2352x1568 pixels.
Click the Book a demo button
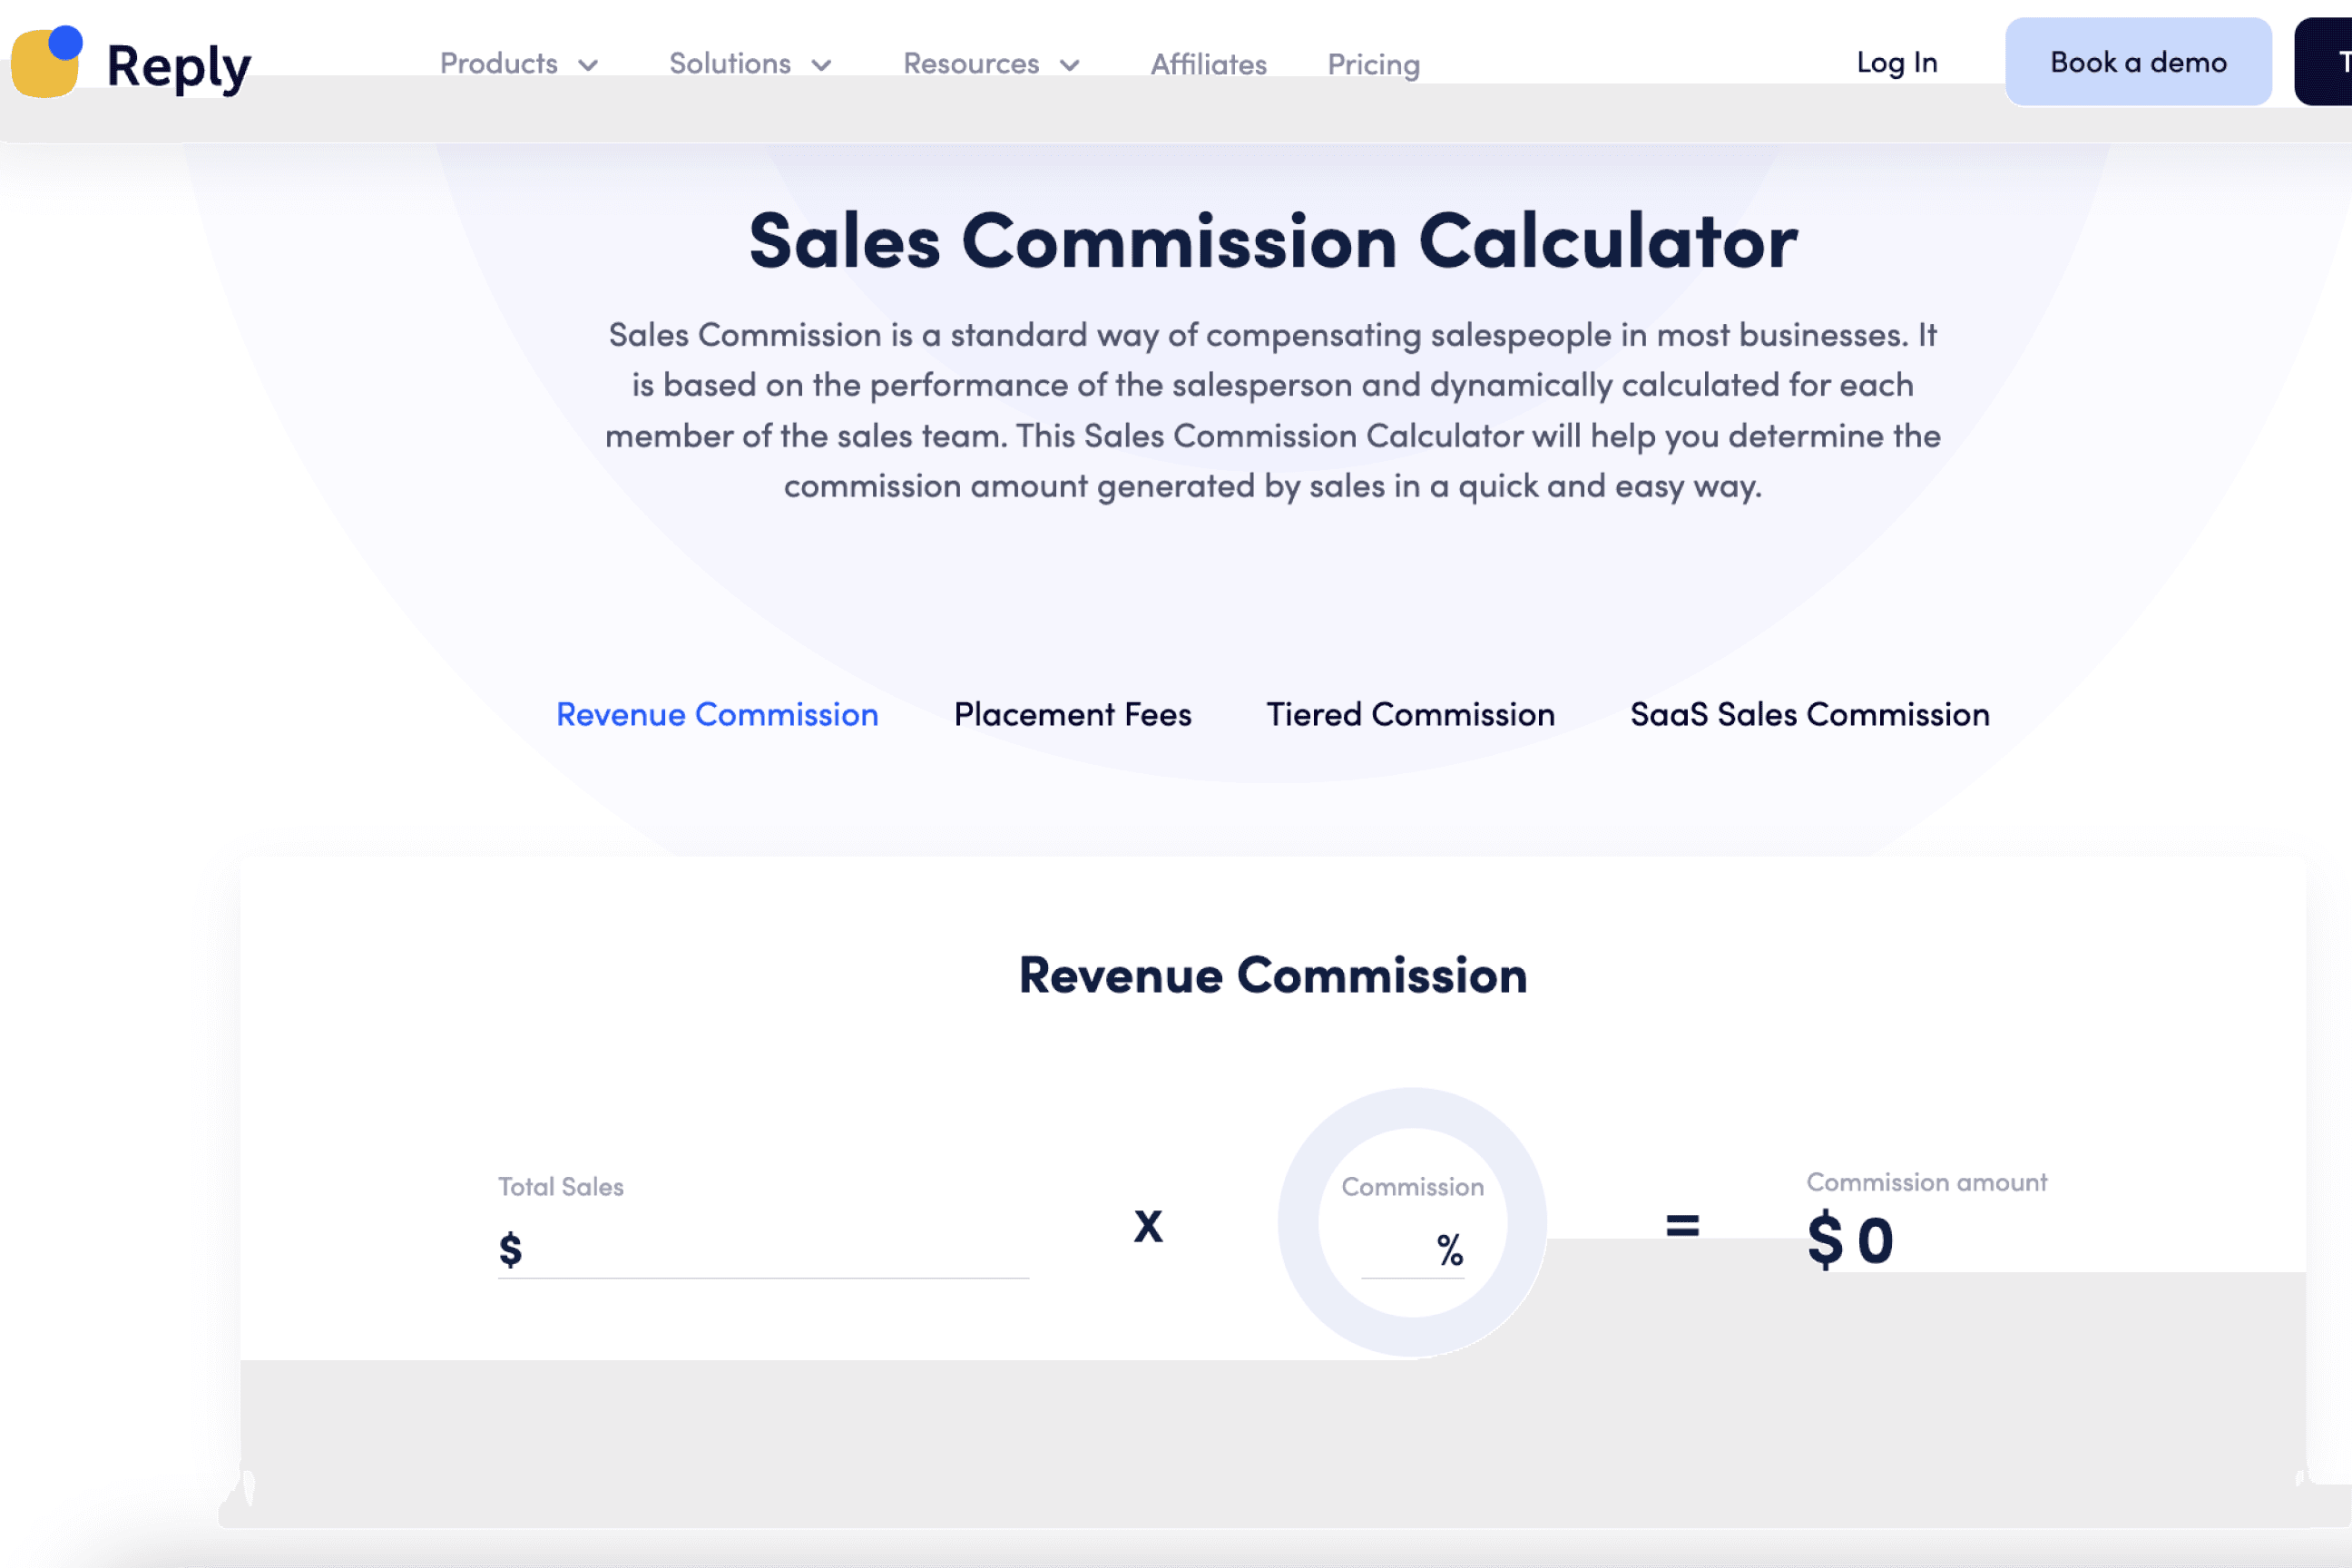point(2138,62)
